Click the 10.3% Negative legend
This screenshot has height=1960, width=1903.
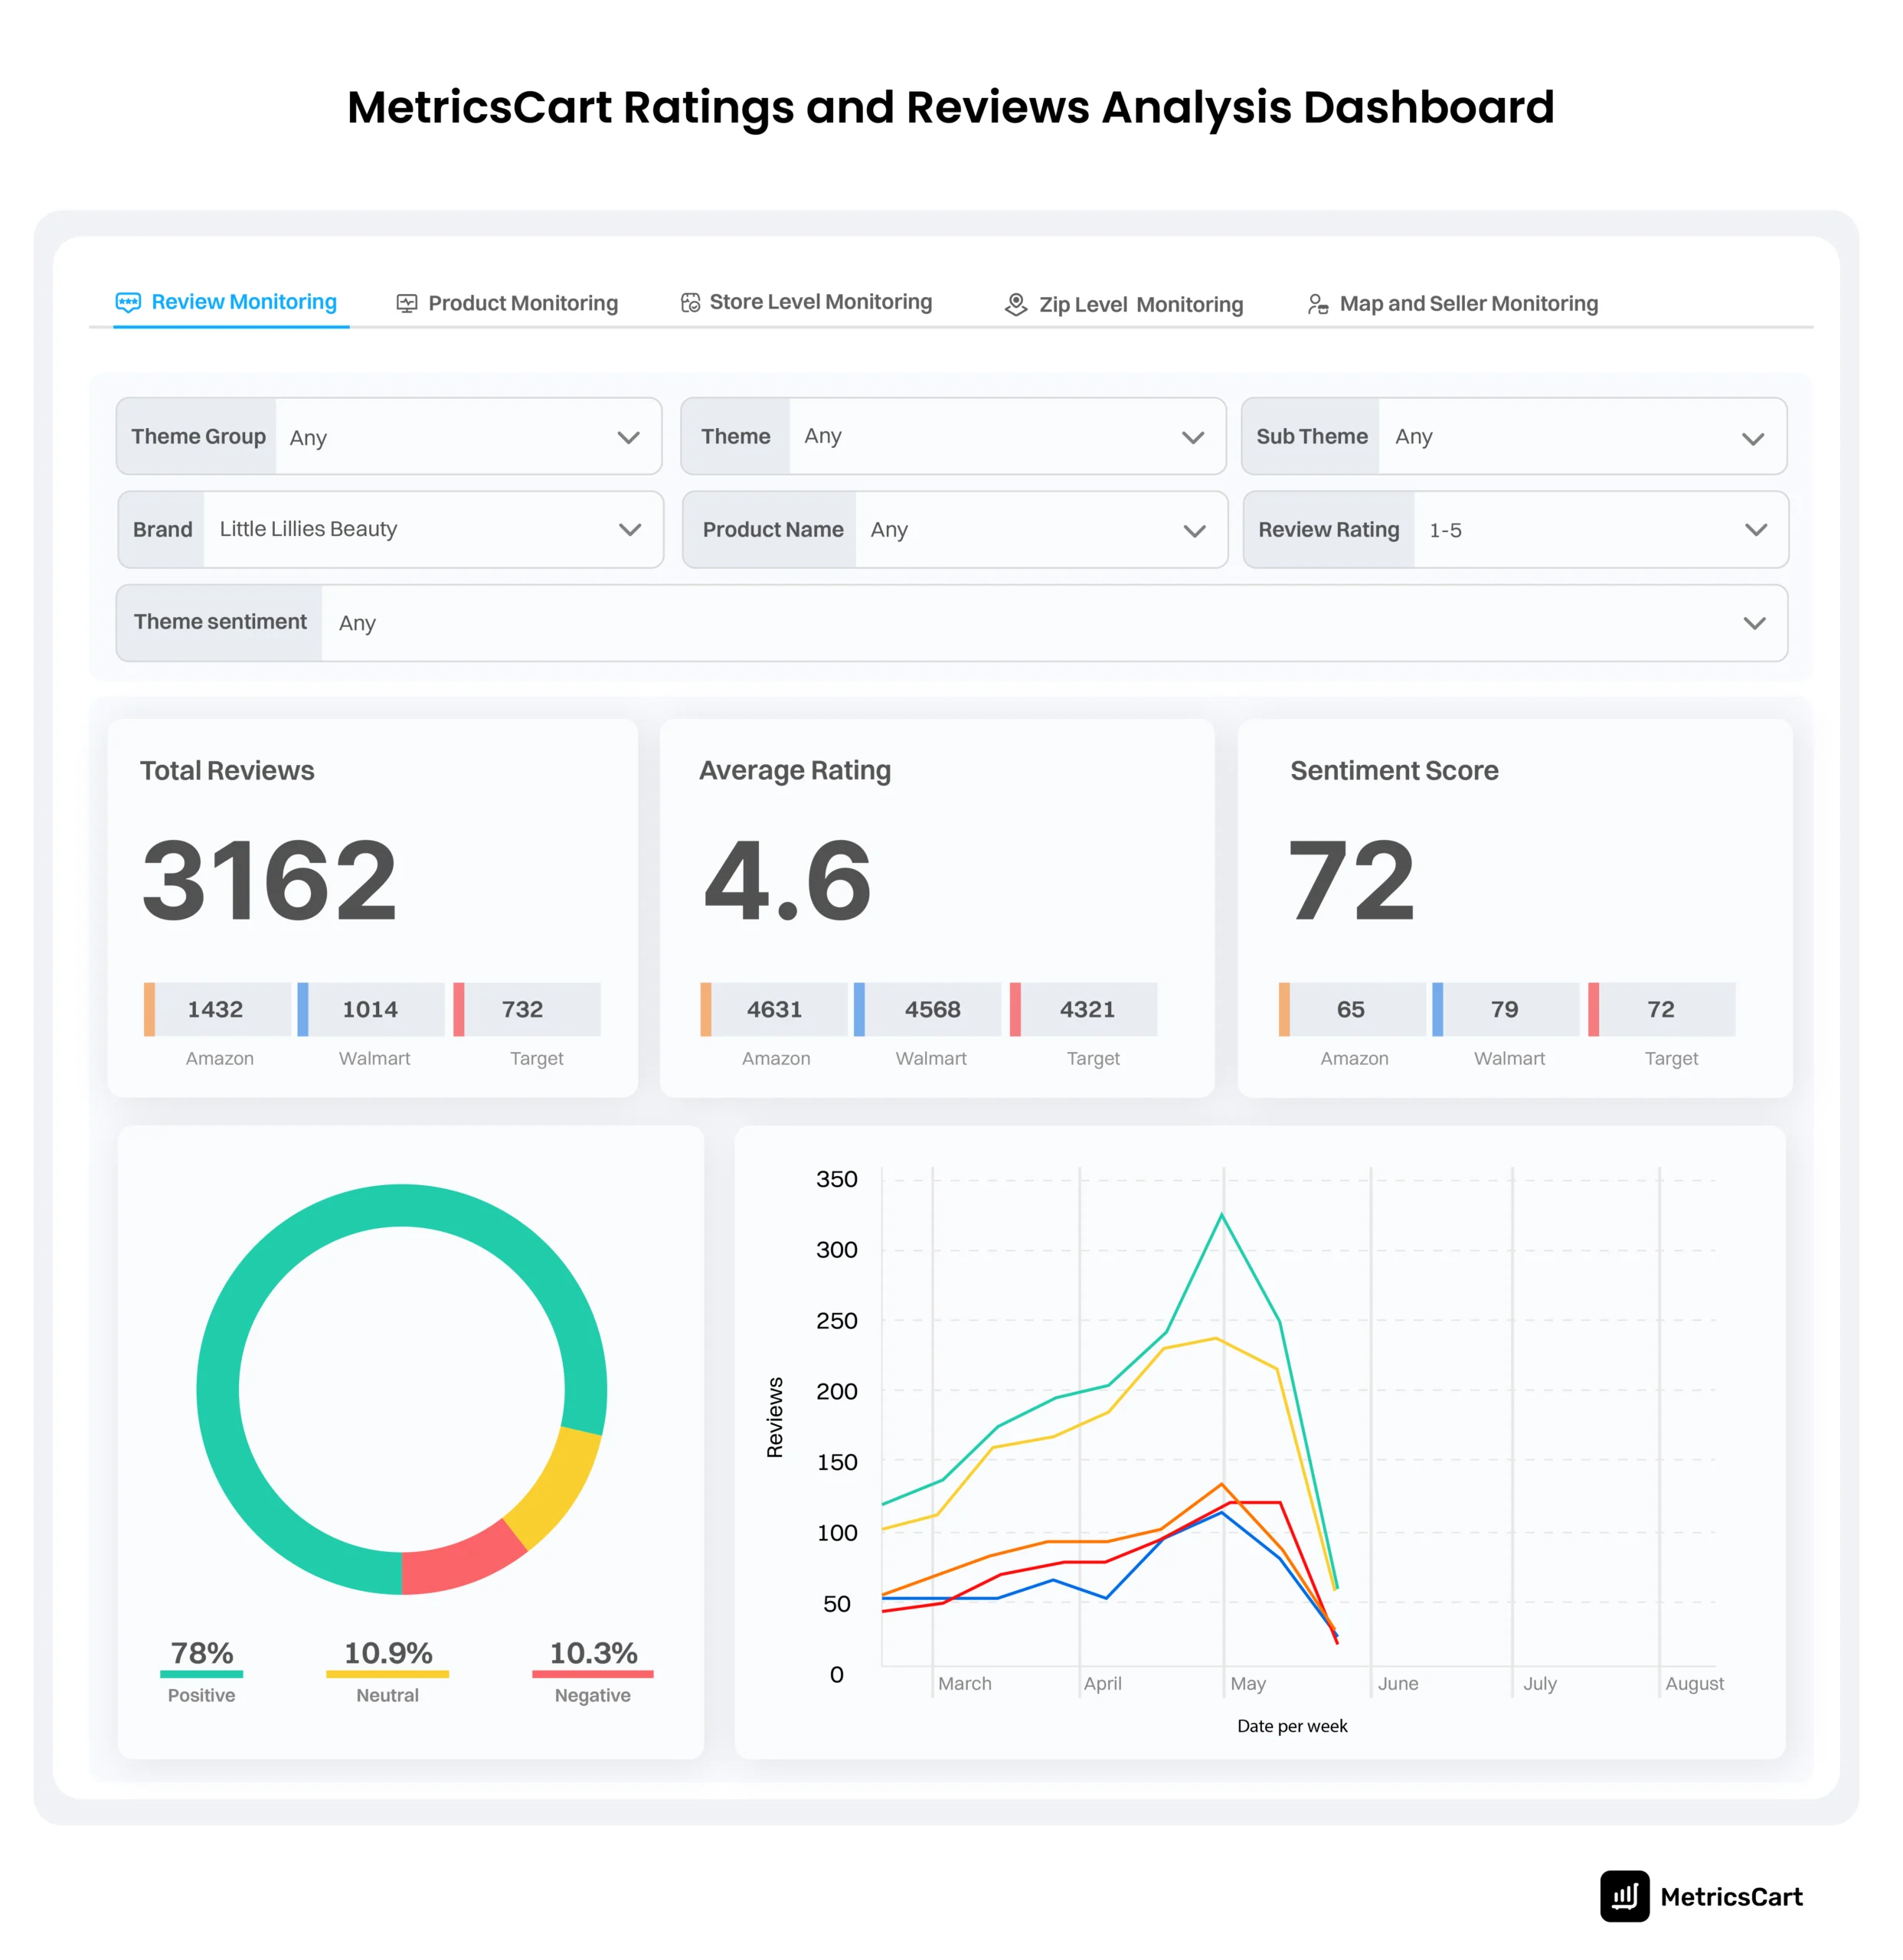click(593, 1672)
